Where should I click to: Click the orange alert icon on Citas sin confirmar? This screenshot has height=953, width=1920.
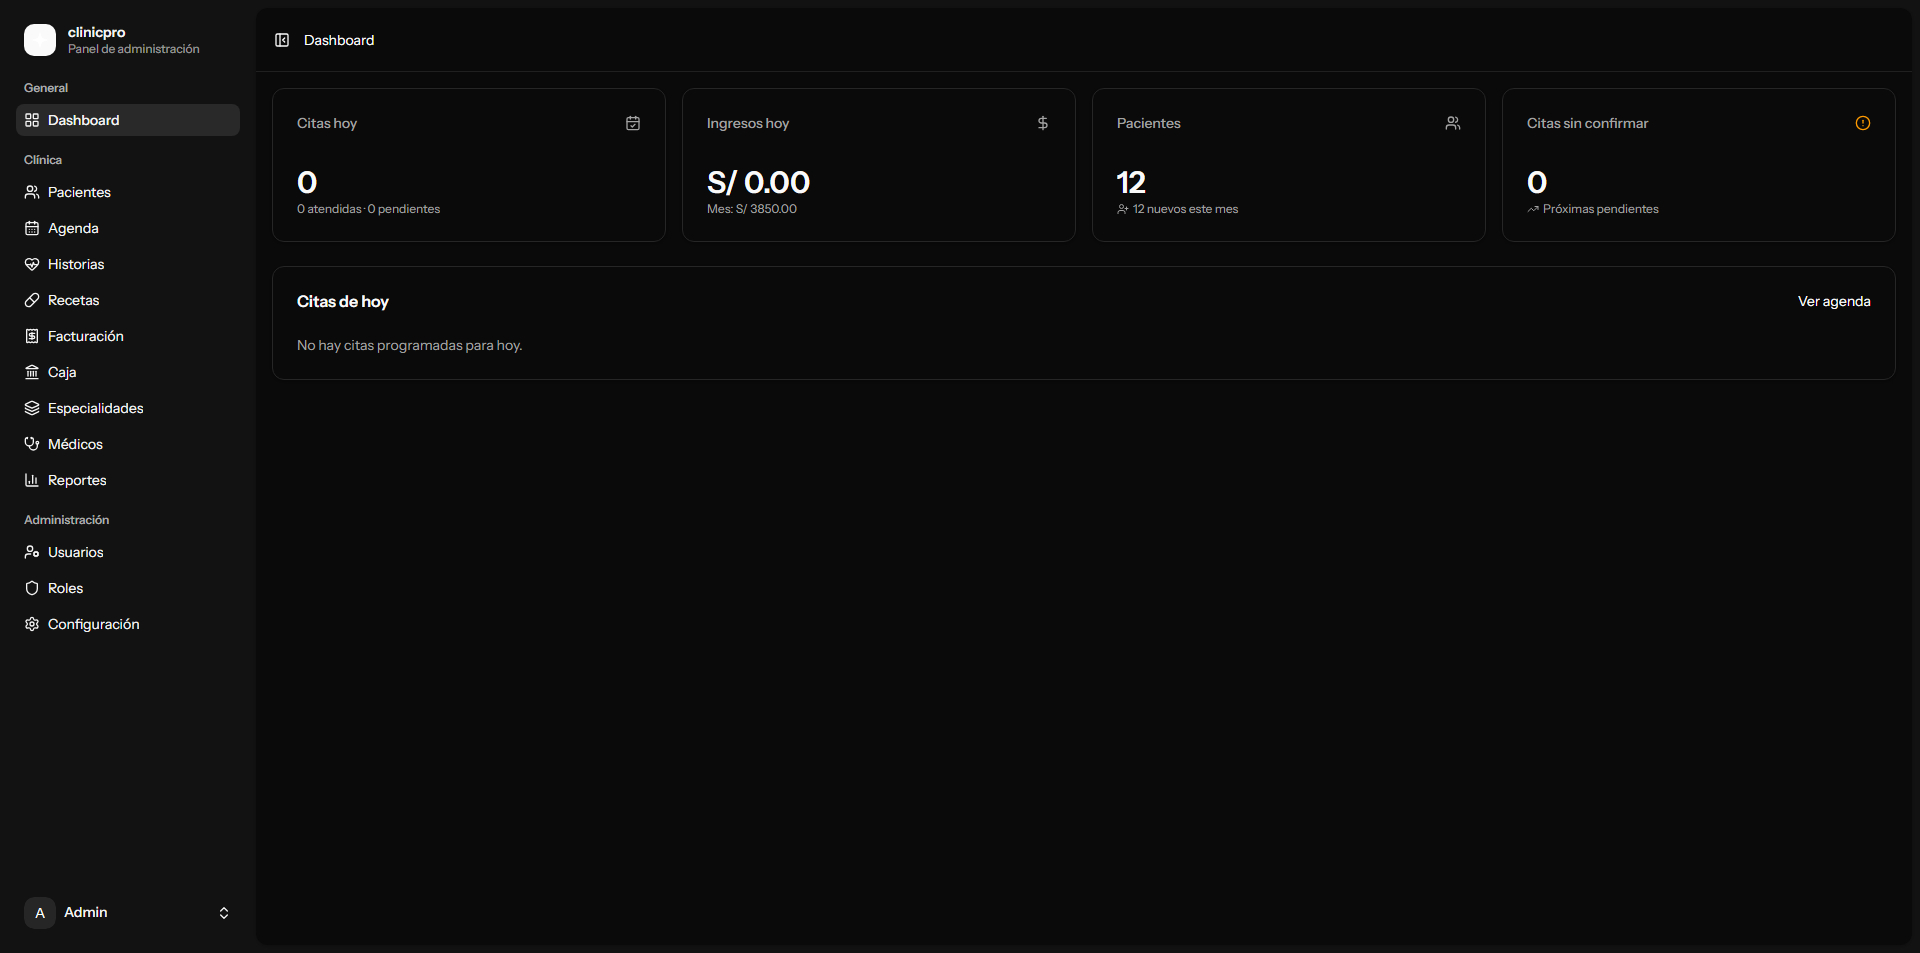pos(1863,123)
